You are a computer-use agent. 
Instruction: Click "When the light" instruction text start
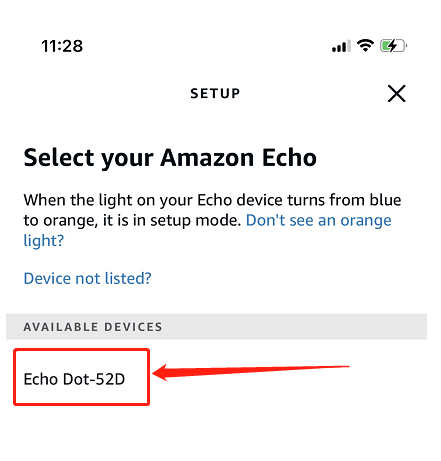tap(61, 200)
